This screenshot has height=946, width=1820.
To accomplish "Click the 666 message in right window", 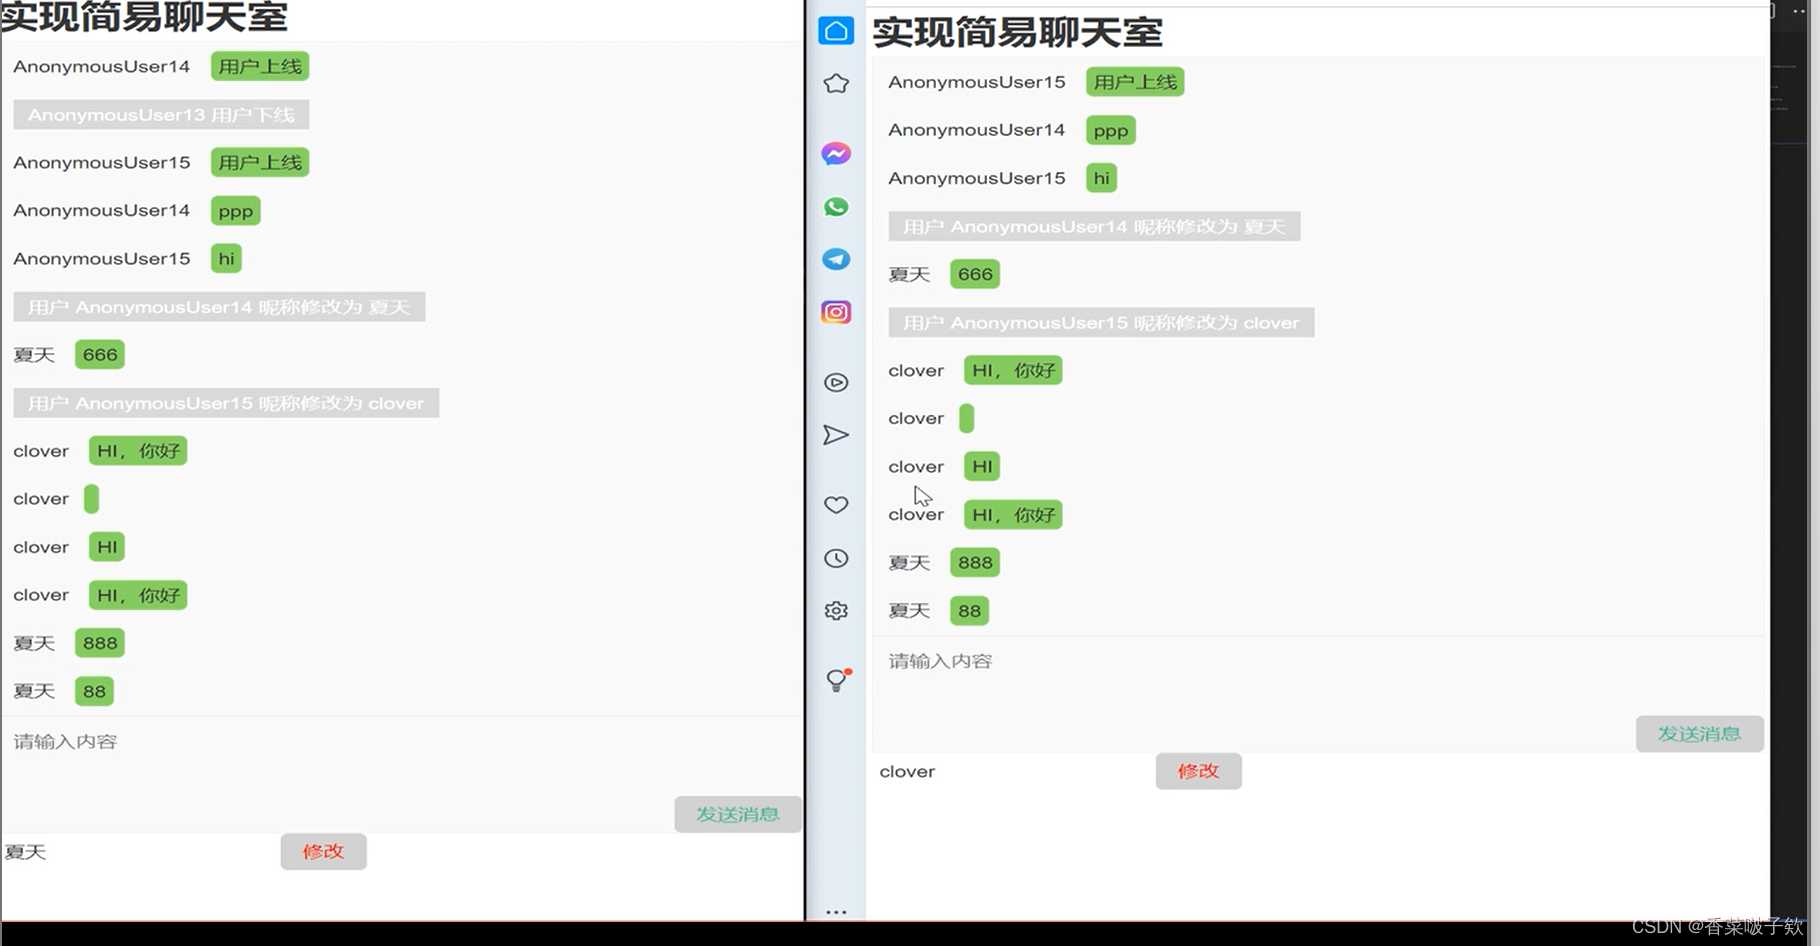I will click(975, 274).
